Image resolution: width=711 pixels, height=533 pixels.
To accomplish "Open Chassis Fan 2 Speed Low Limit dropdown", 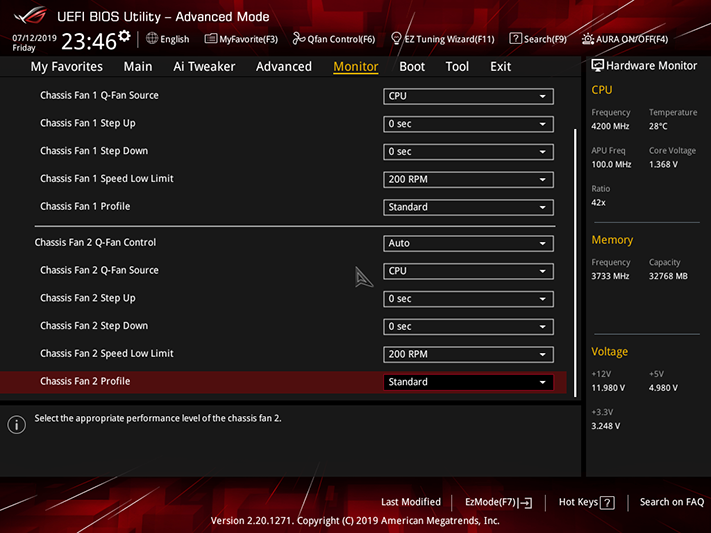I will [x=468, y=354].
